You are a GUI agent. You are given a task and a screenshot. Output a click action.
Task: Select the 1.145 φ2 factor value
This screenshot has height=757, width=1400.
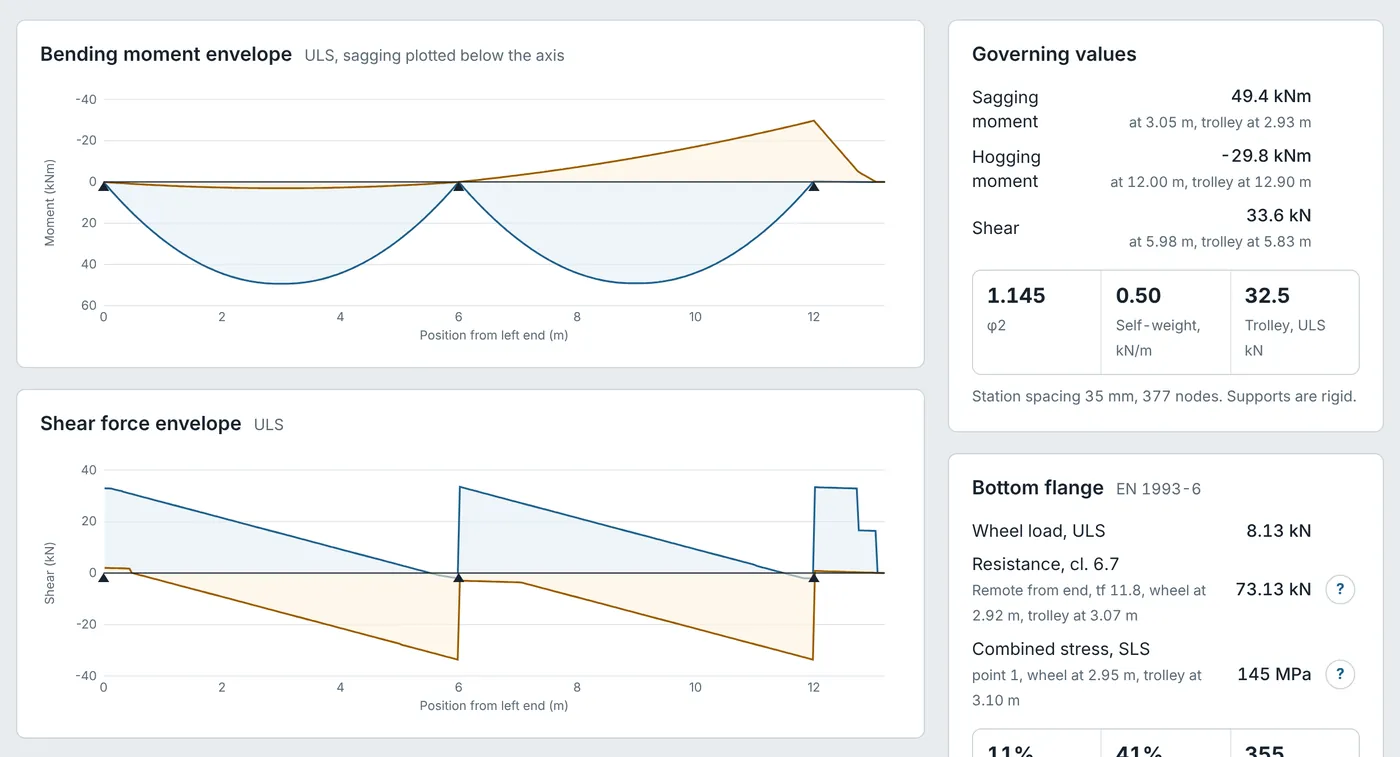(1016, 295)
